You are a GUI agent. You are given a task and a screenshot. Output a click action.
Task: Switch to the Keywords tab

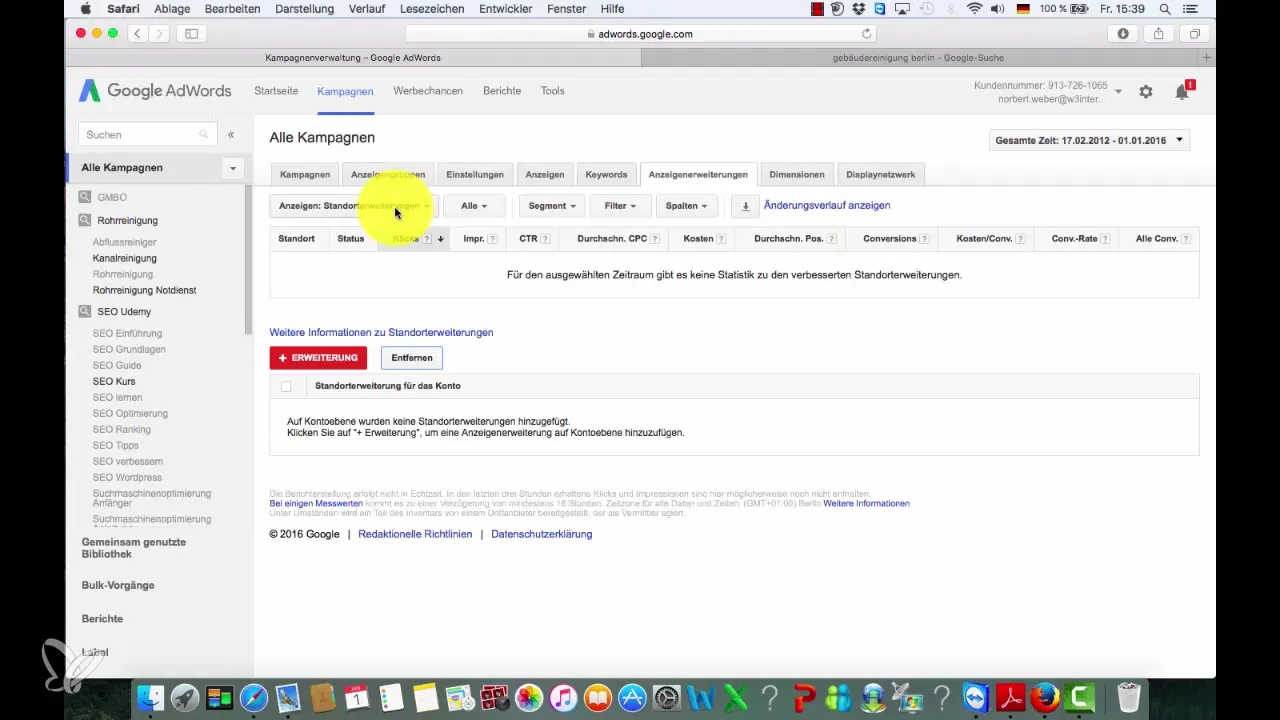pyautogui.click(x=606, y=174)
